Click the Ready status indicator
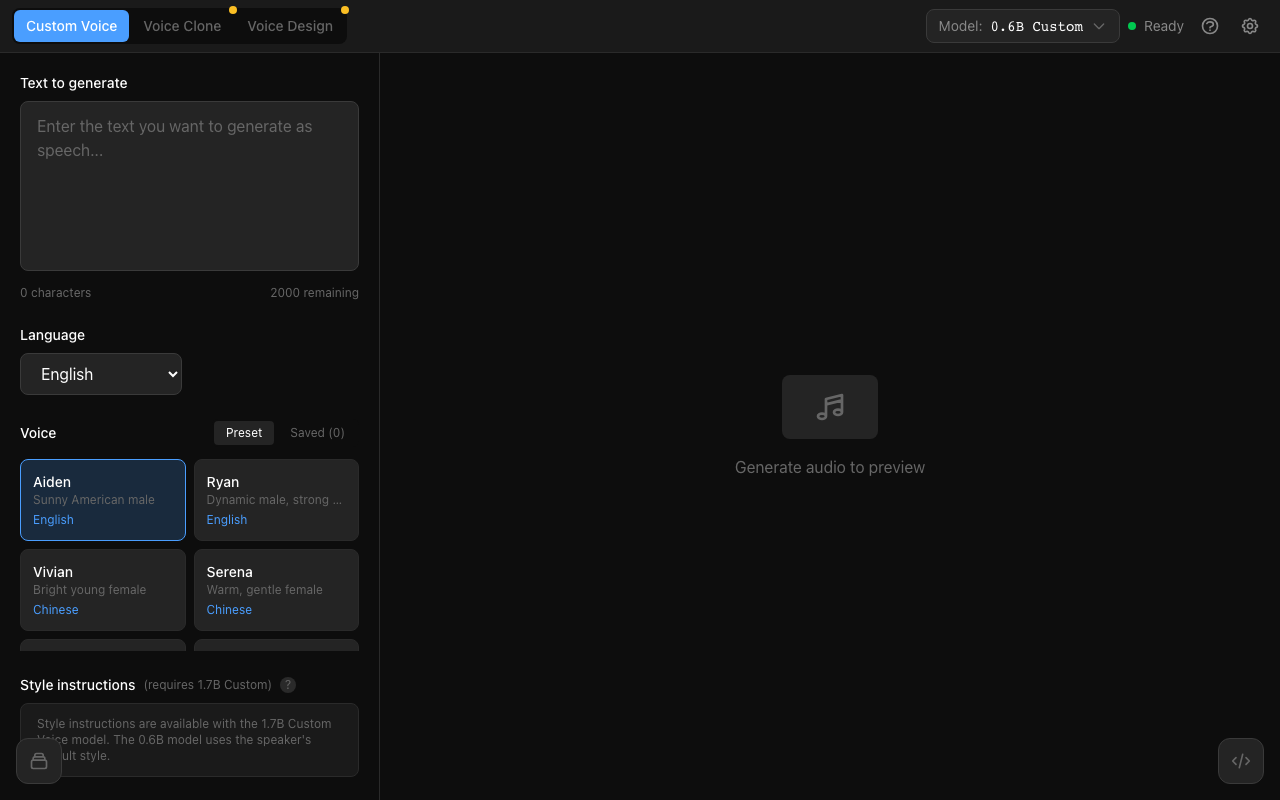1280x800 pixels. pos(1156,26)
